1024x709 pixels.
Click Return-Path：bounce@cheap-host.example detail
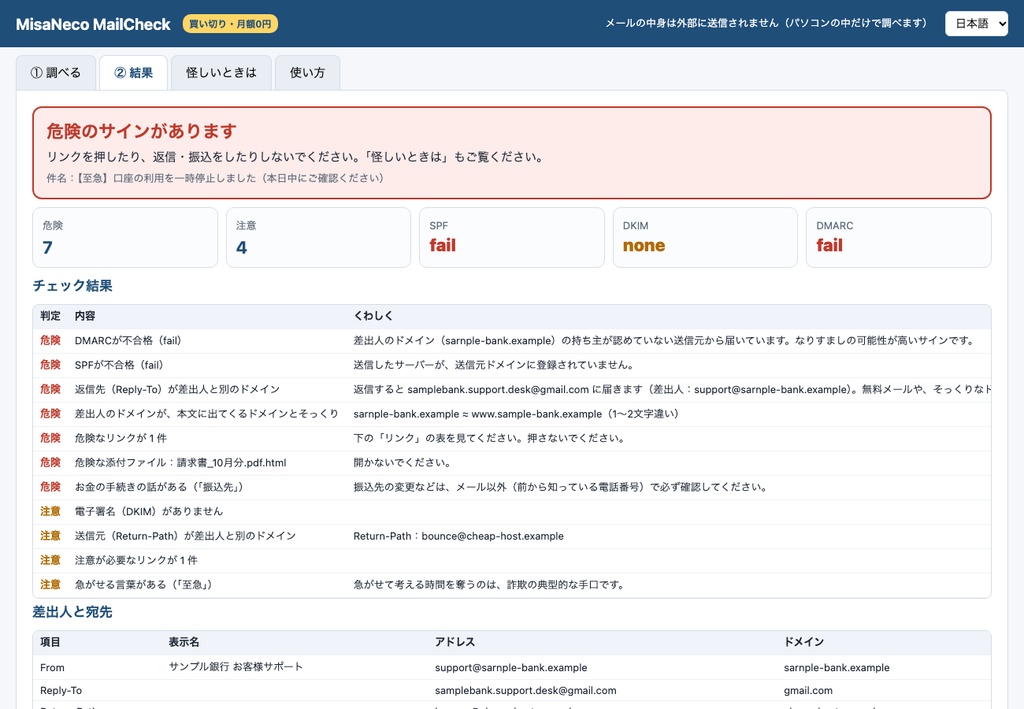pos(458,536)
